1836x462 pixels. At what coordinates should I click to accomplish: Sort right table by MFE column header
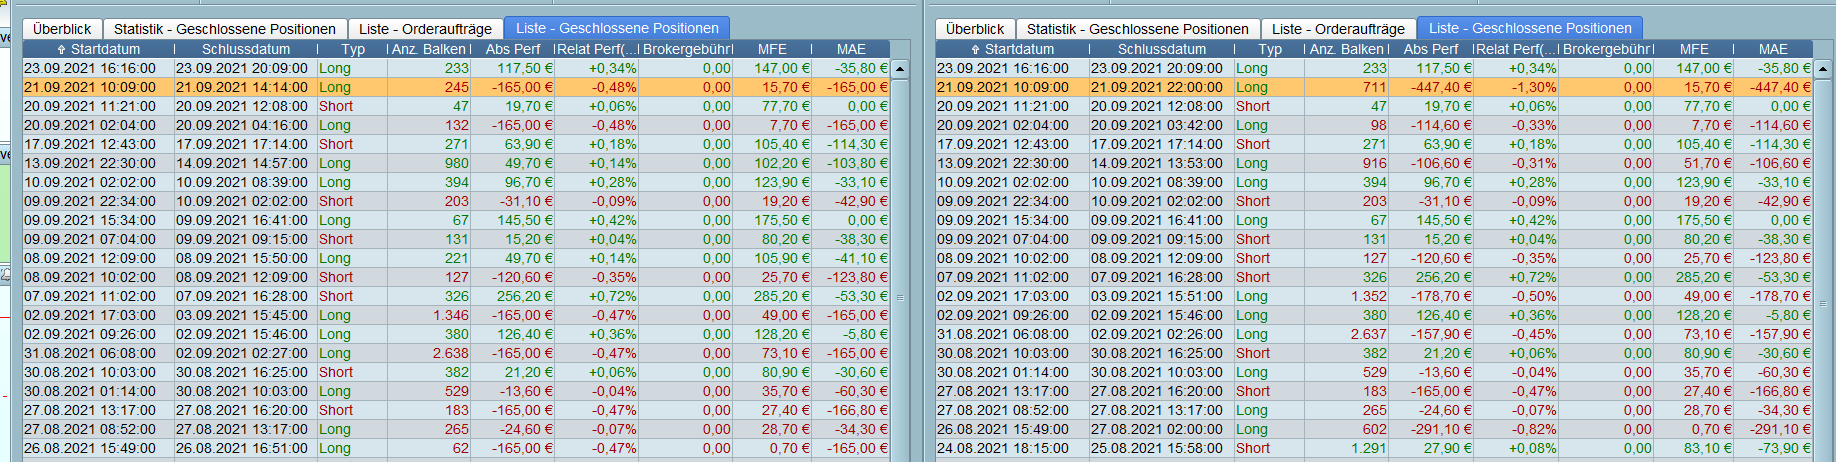click(x=1694, y=49)
